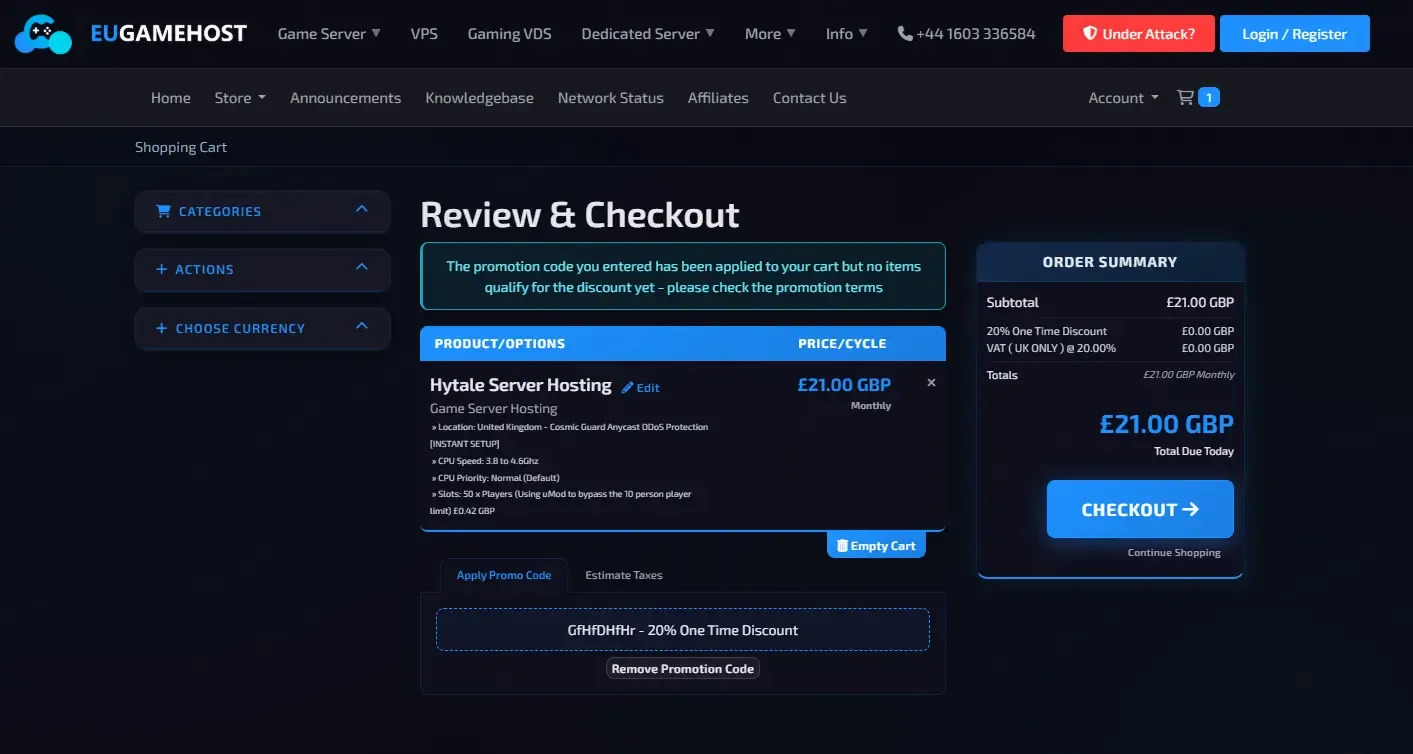Image resolution: width=1413 pixels, height=754 pixels.
Task: Click the £21.00 GBP Total Due Today amount
Action: [1167, 424]
